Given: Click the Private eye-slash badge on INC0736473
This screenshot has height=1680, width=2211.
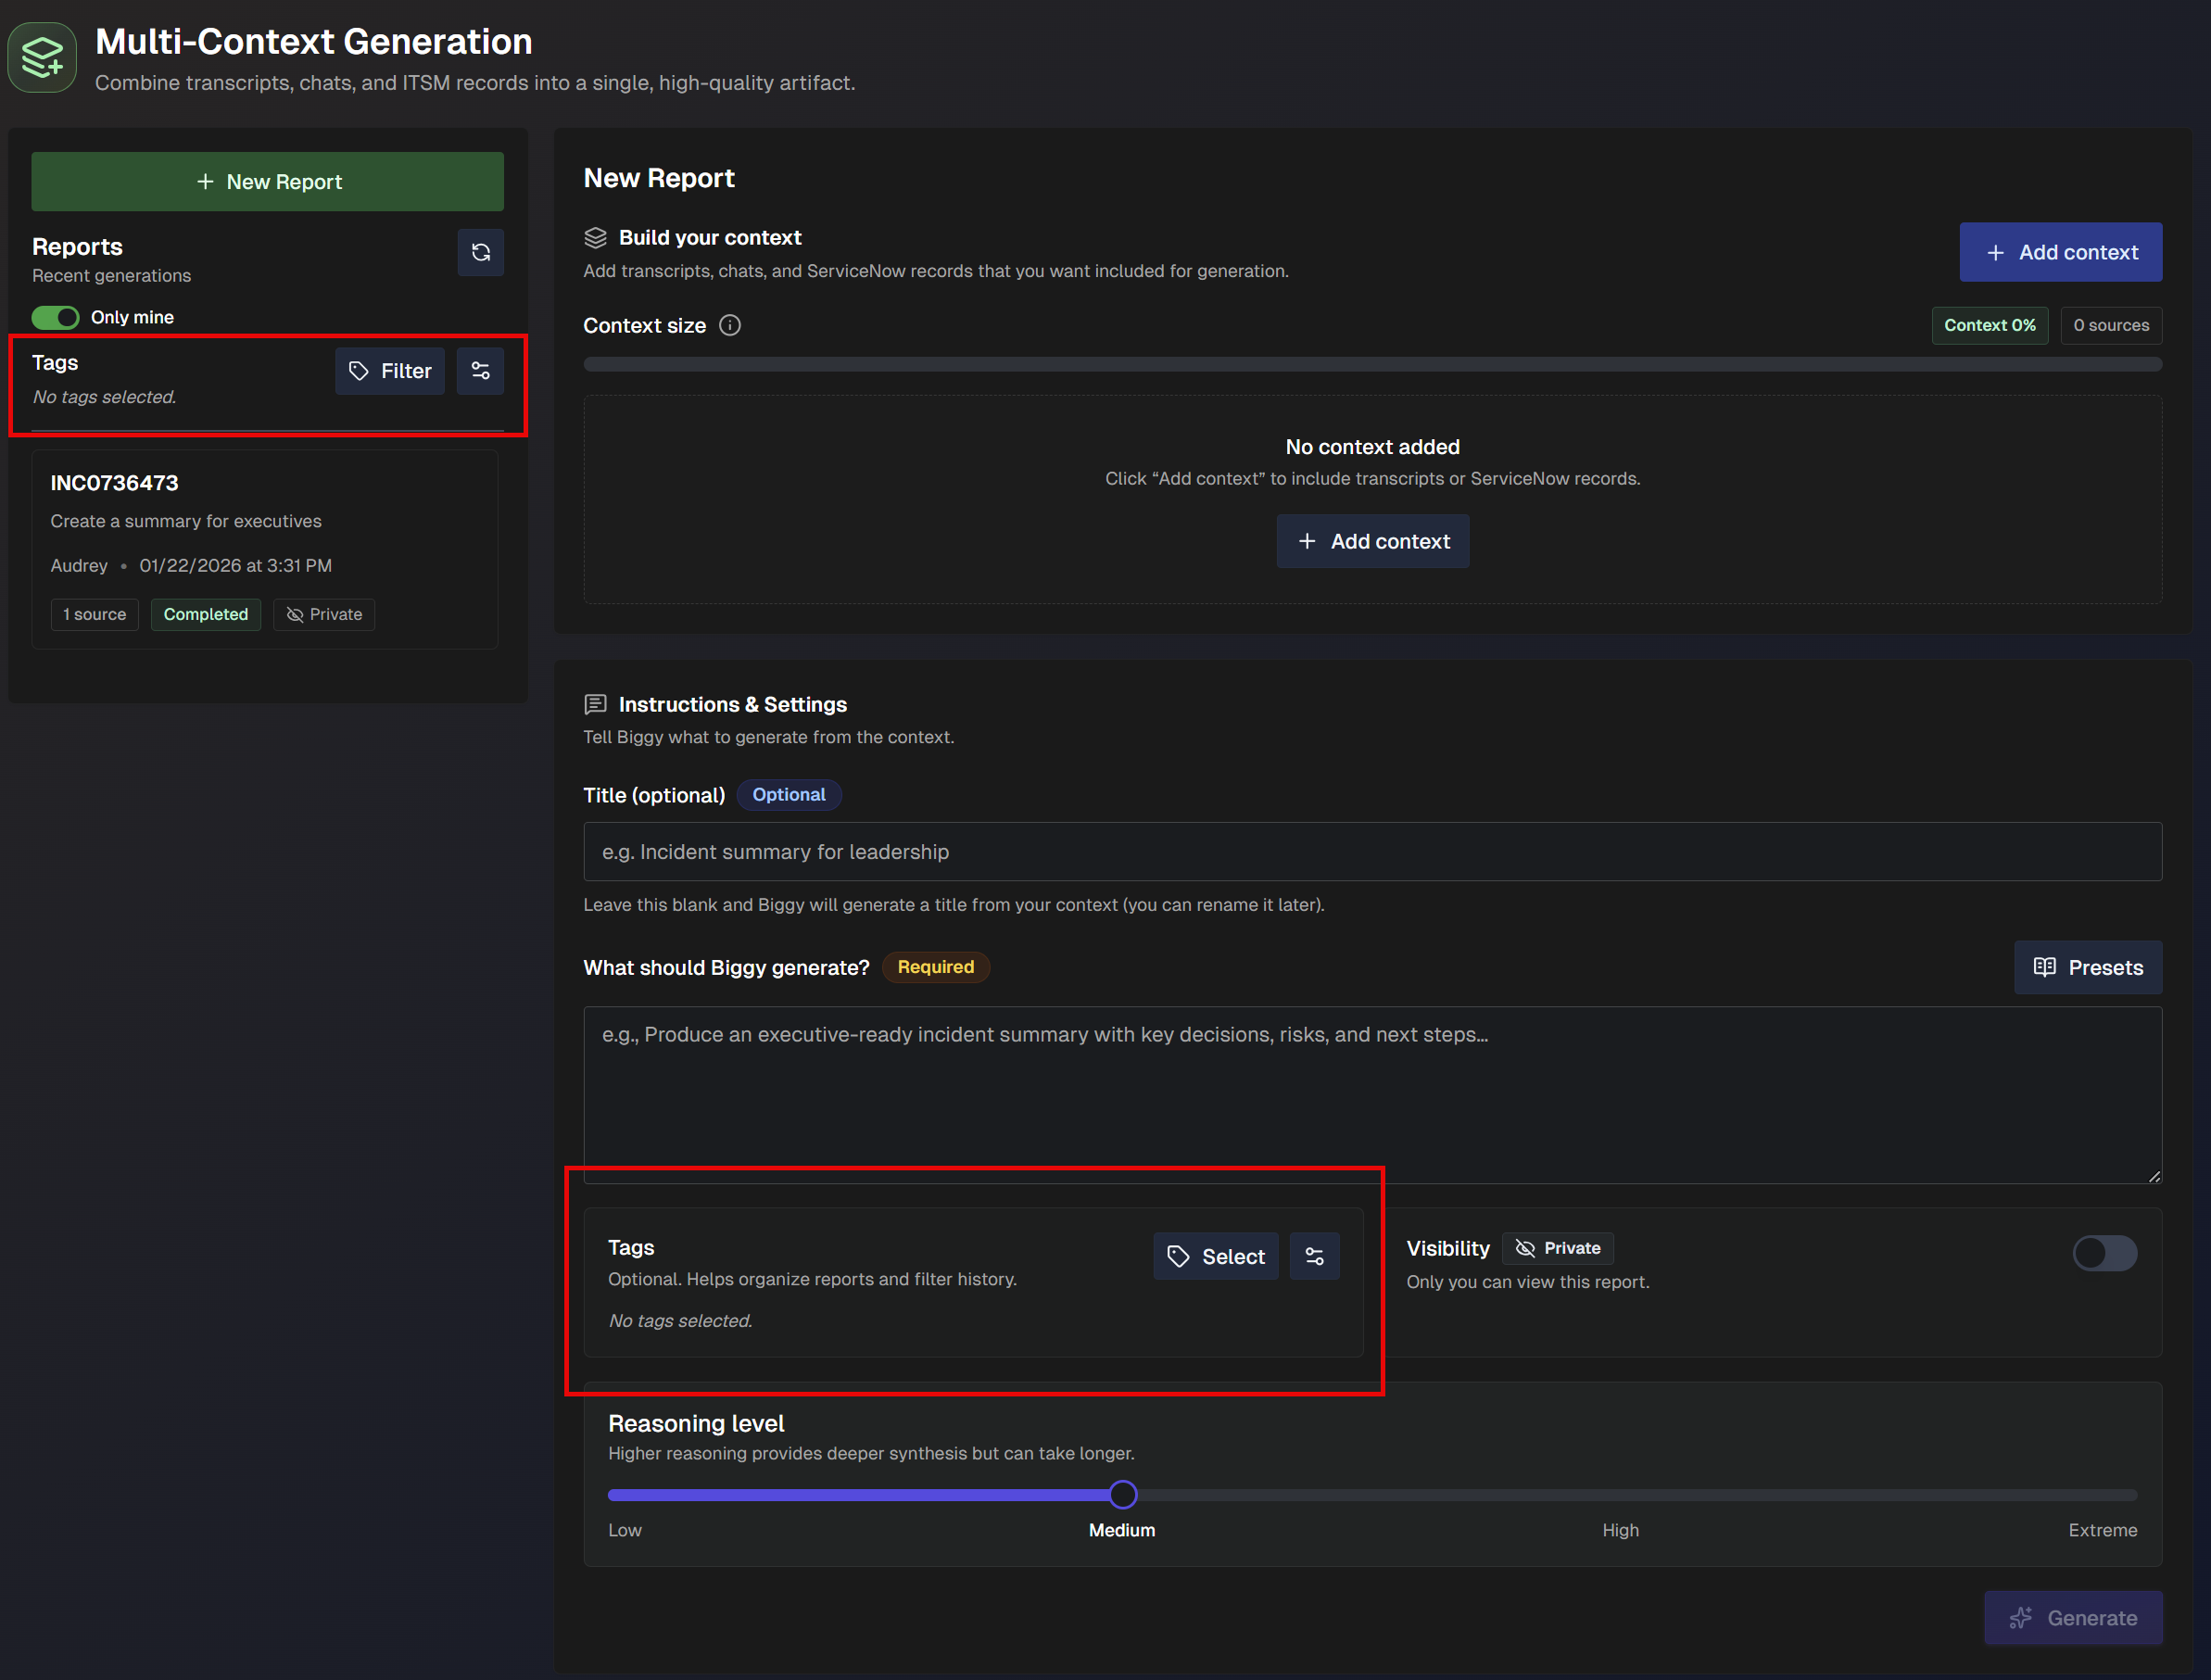Looking at the screenshot, I should click(x=324, y=614).
